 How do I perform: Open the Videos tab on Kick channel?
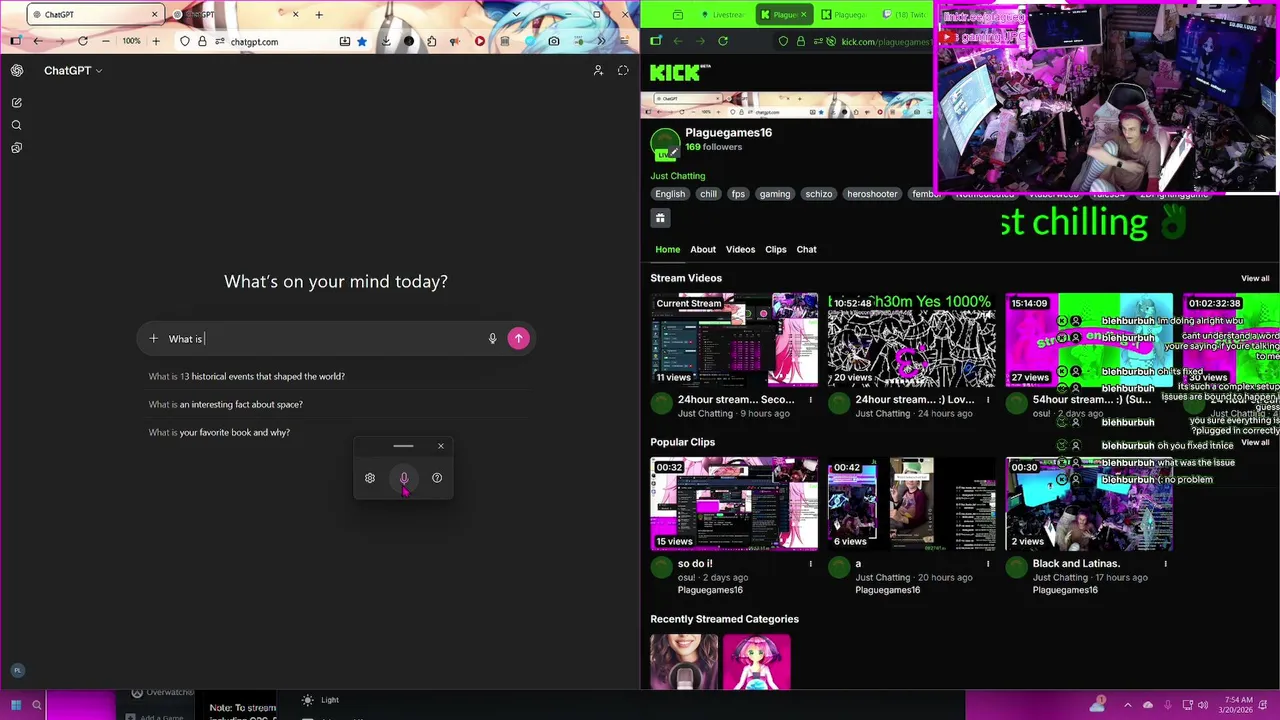click(740, 249)
